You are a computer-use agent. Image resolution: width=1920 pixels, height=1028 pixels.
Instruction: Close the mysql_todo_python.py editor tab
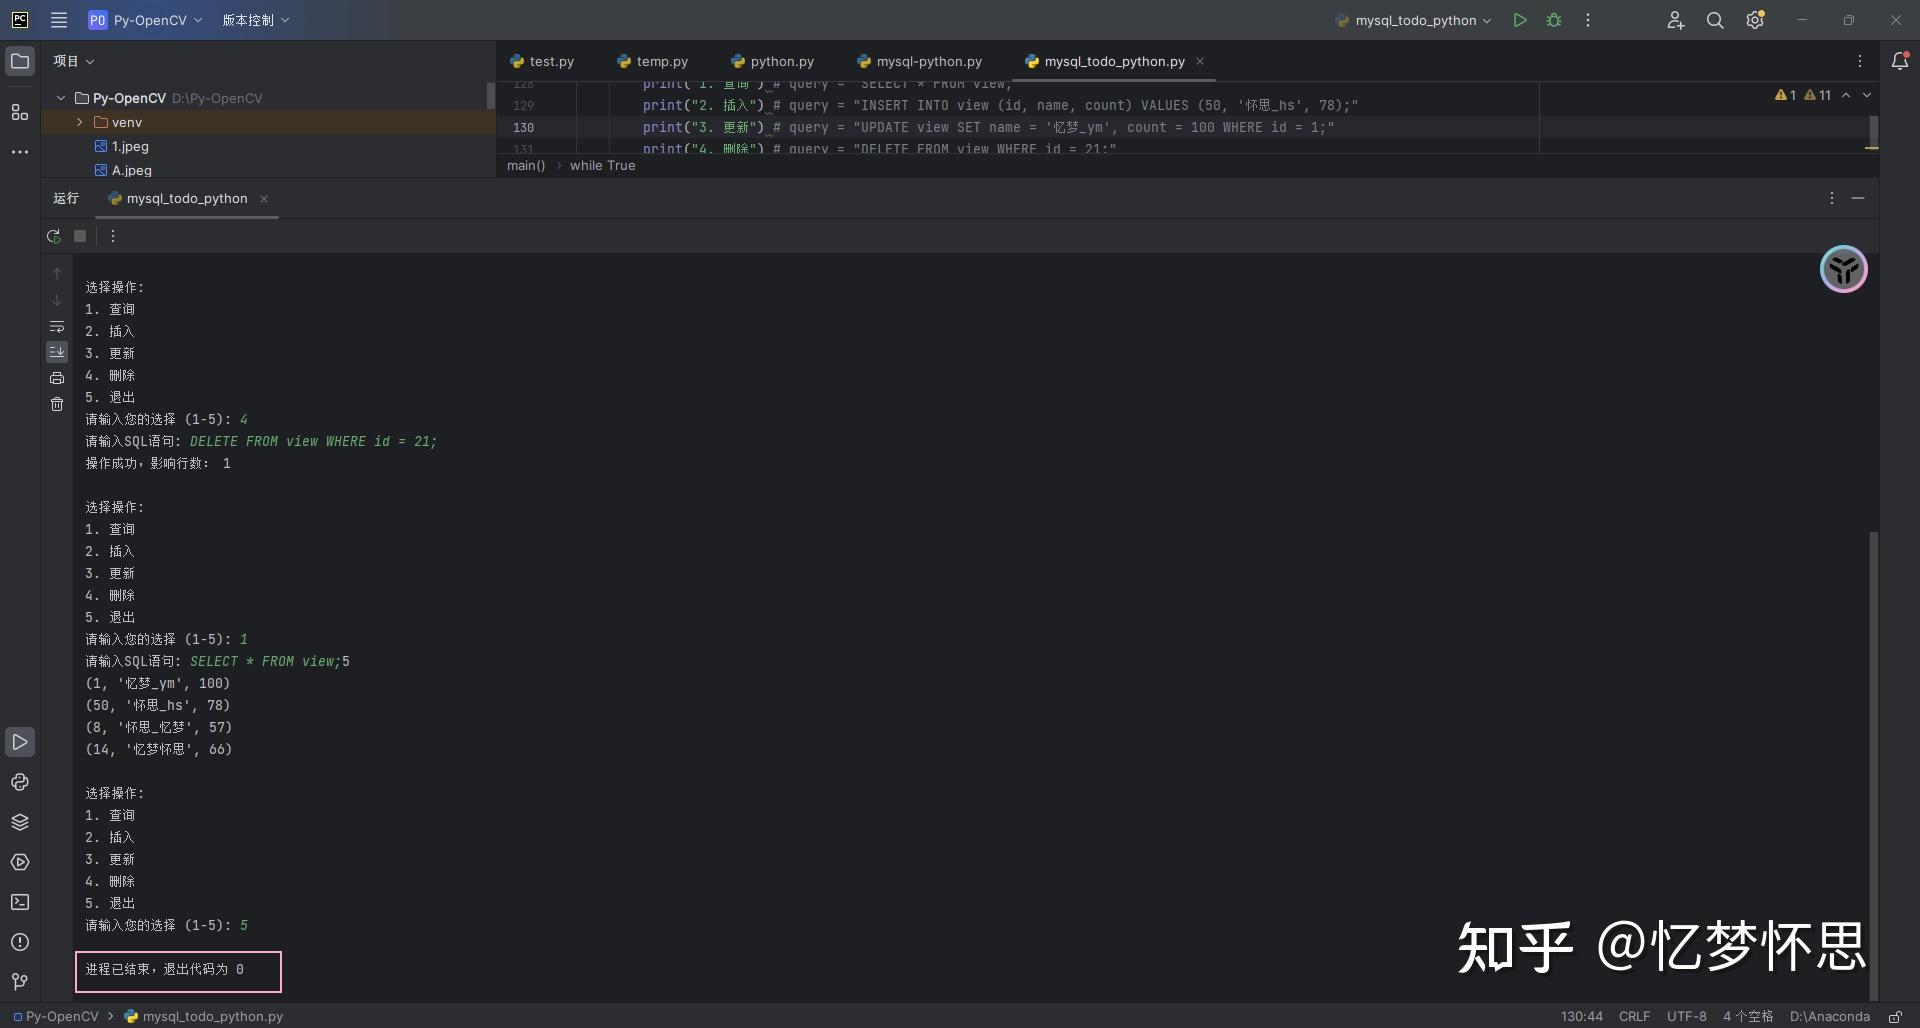pyautogui.click(x=1200, y=61)
